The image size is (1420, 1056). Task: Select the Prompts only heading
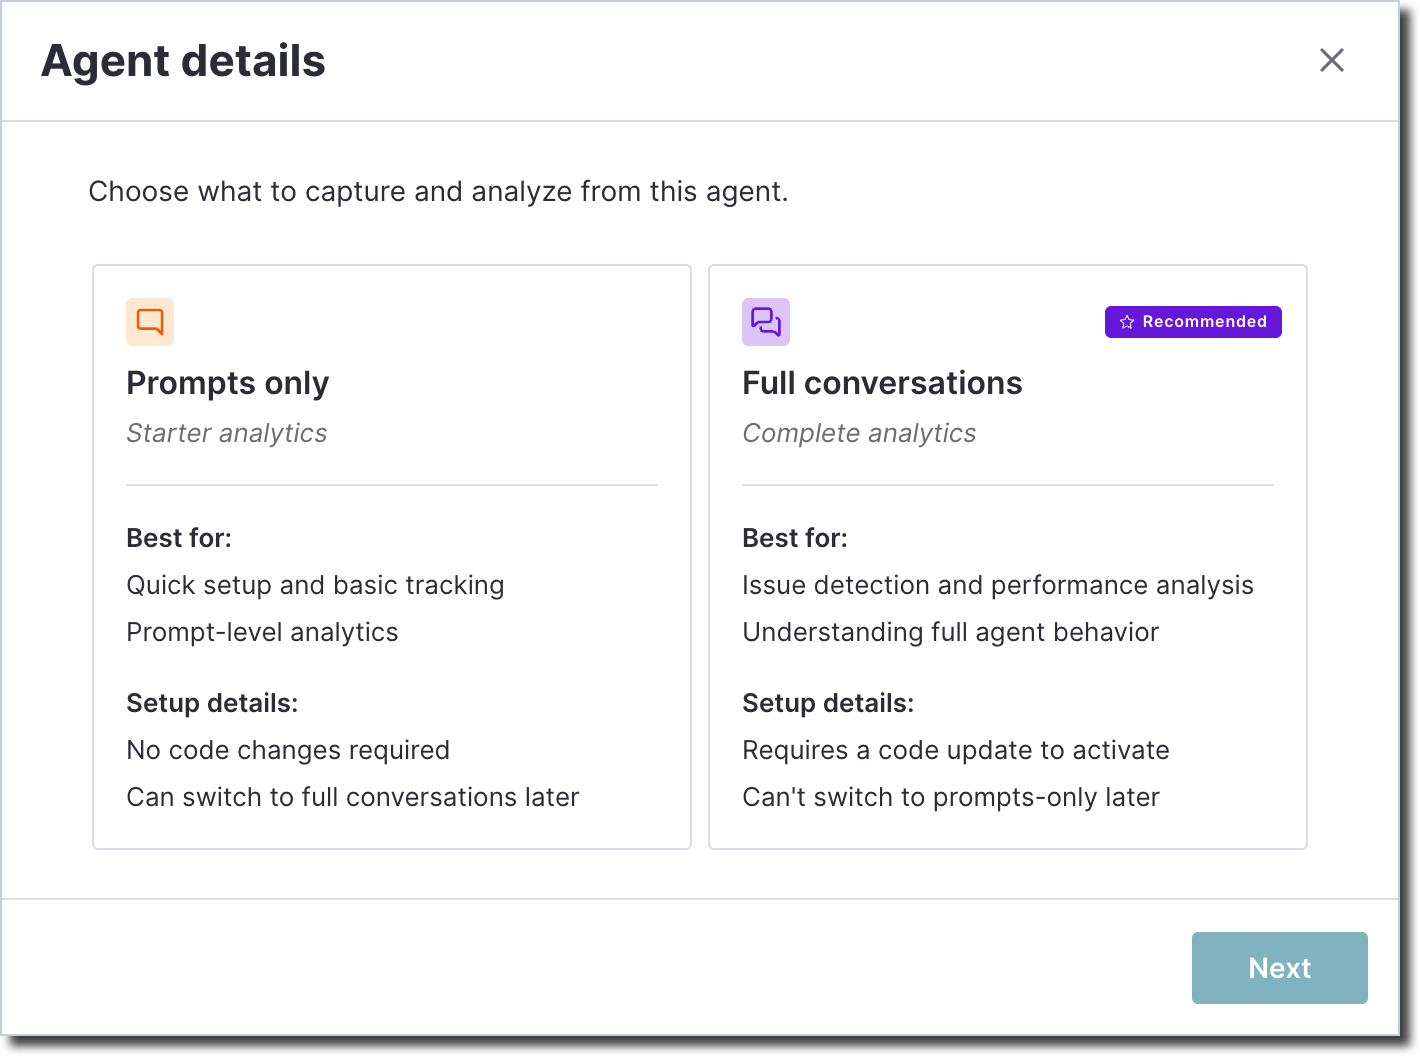pos(228,383)
